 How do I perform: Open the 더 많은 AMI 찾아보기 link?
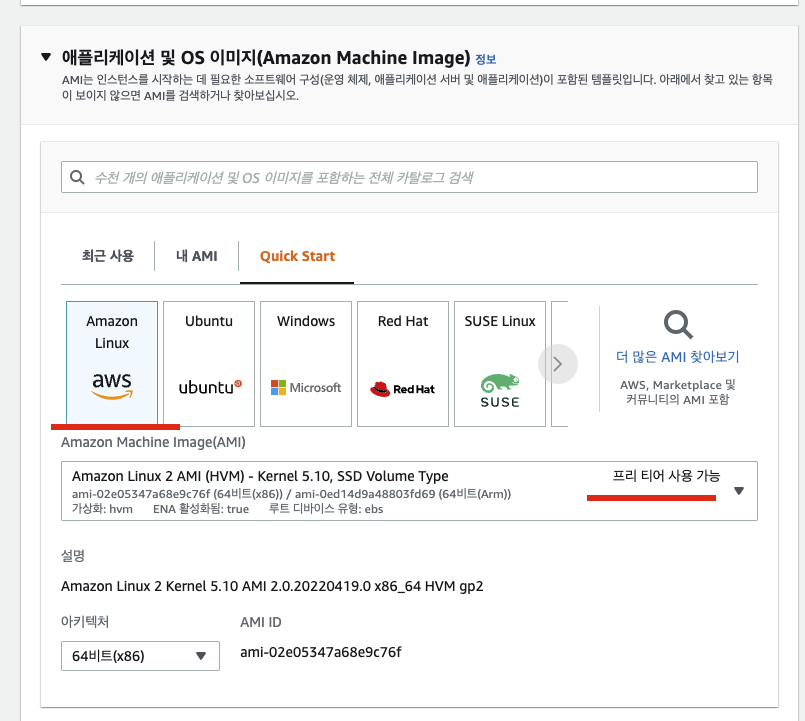(x=678, y=357)
